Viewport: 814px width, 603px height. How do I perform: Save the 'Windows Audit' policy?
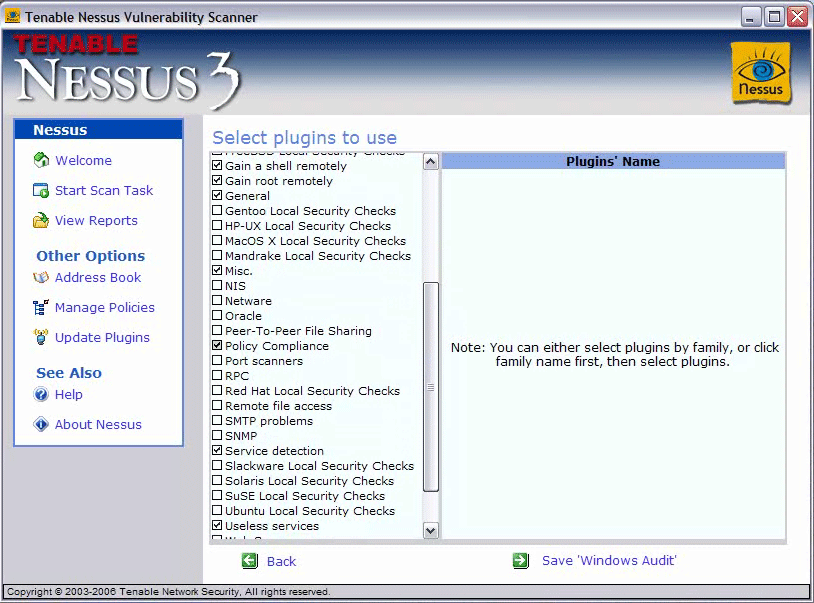[609, 560]
